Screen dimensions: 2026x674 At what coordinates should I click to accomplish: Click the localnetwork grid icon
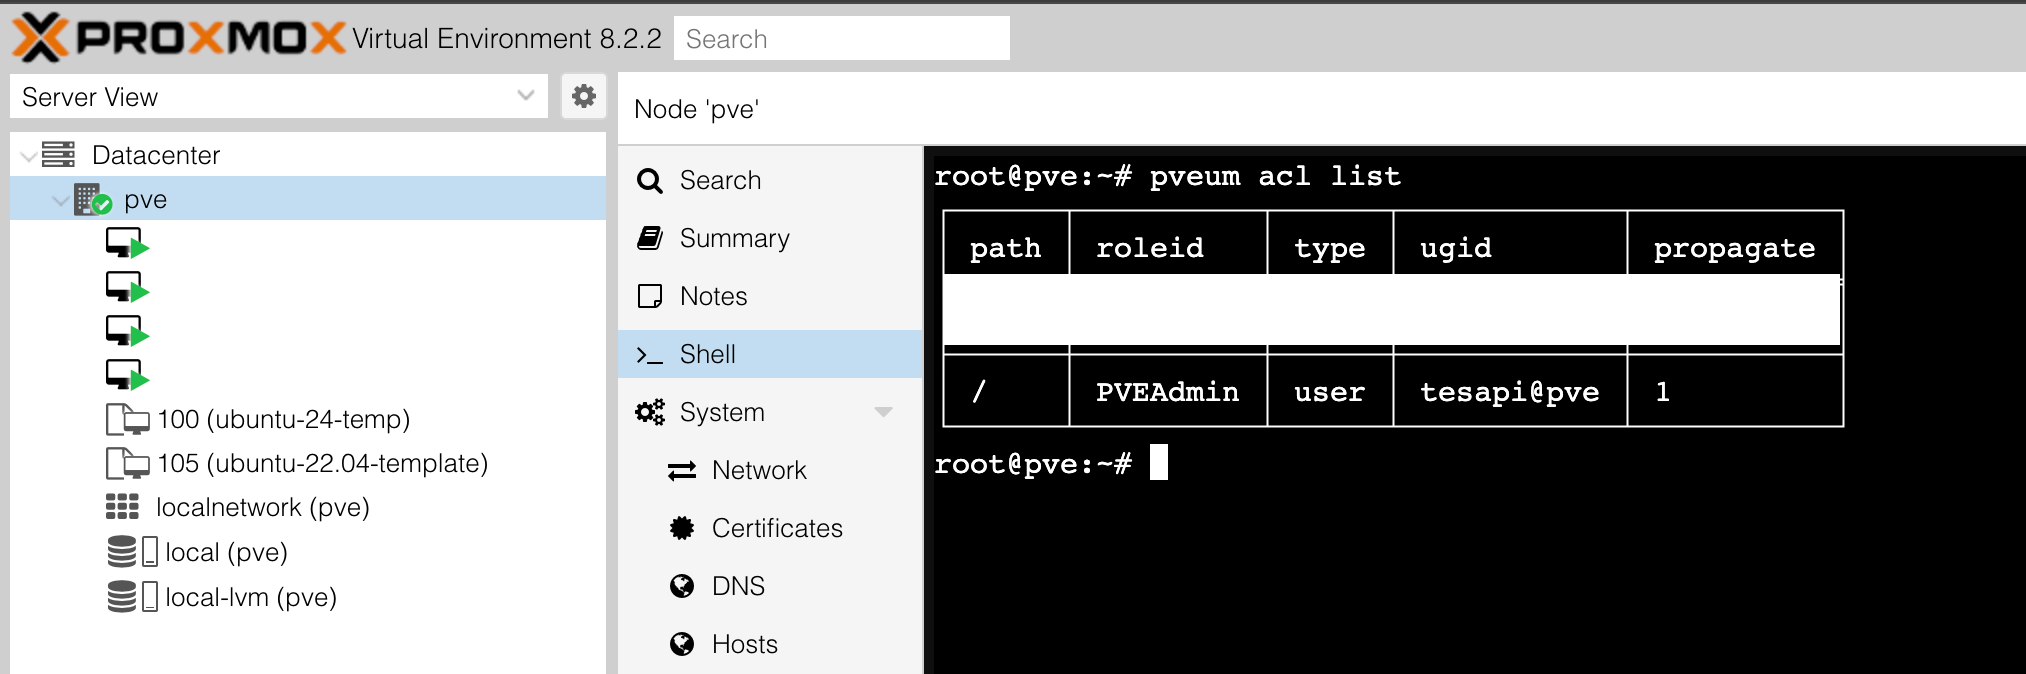122,507
